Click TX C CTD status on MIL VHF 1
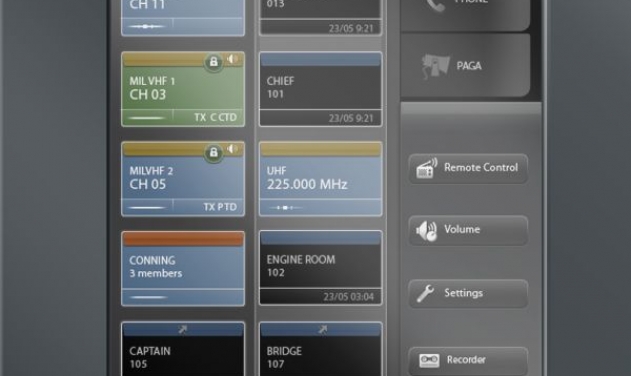Image resolution: width=631 pixels, height=376 pixels. click(215, 117)
